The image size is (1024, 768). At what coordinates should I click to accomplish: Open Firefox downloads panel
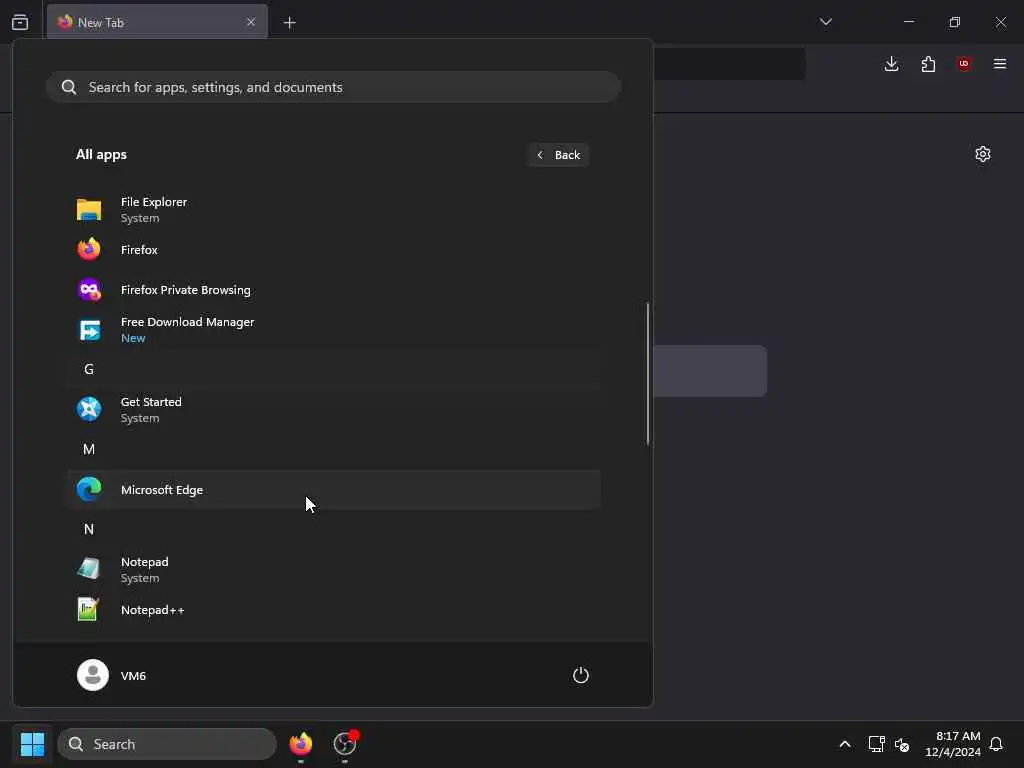point(891,64)
